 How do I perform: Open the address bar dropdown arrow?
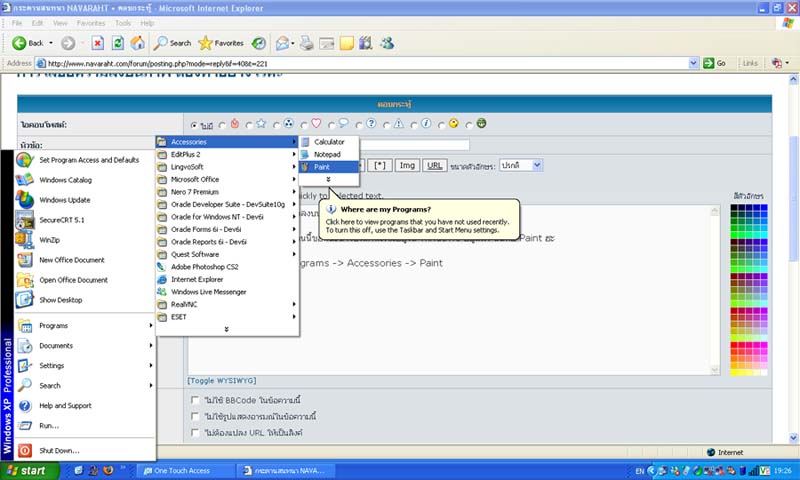click(693, 63)
